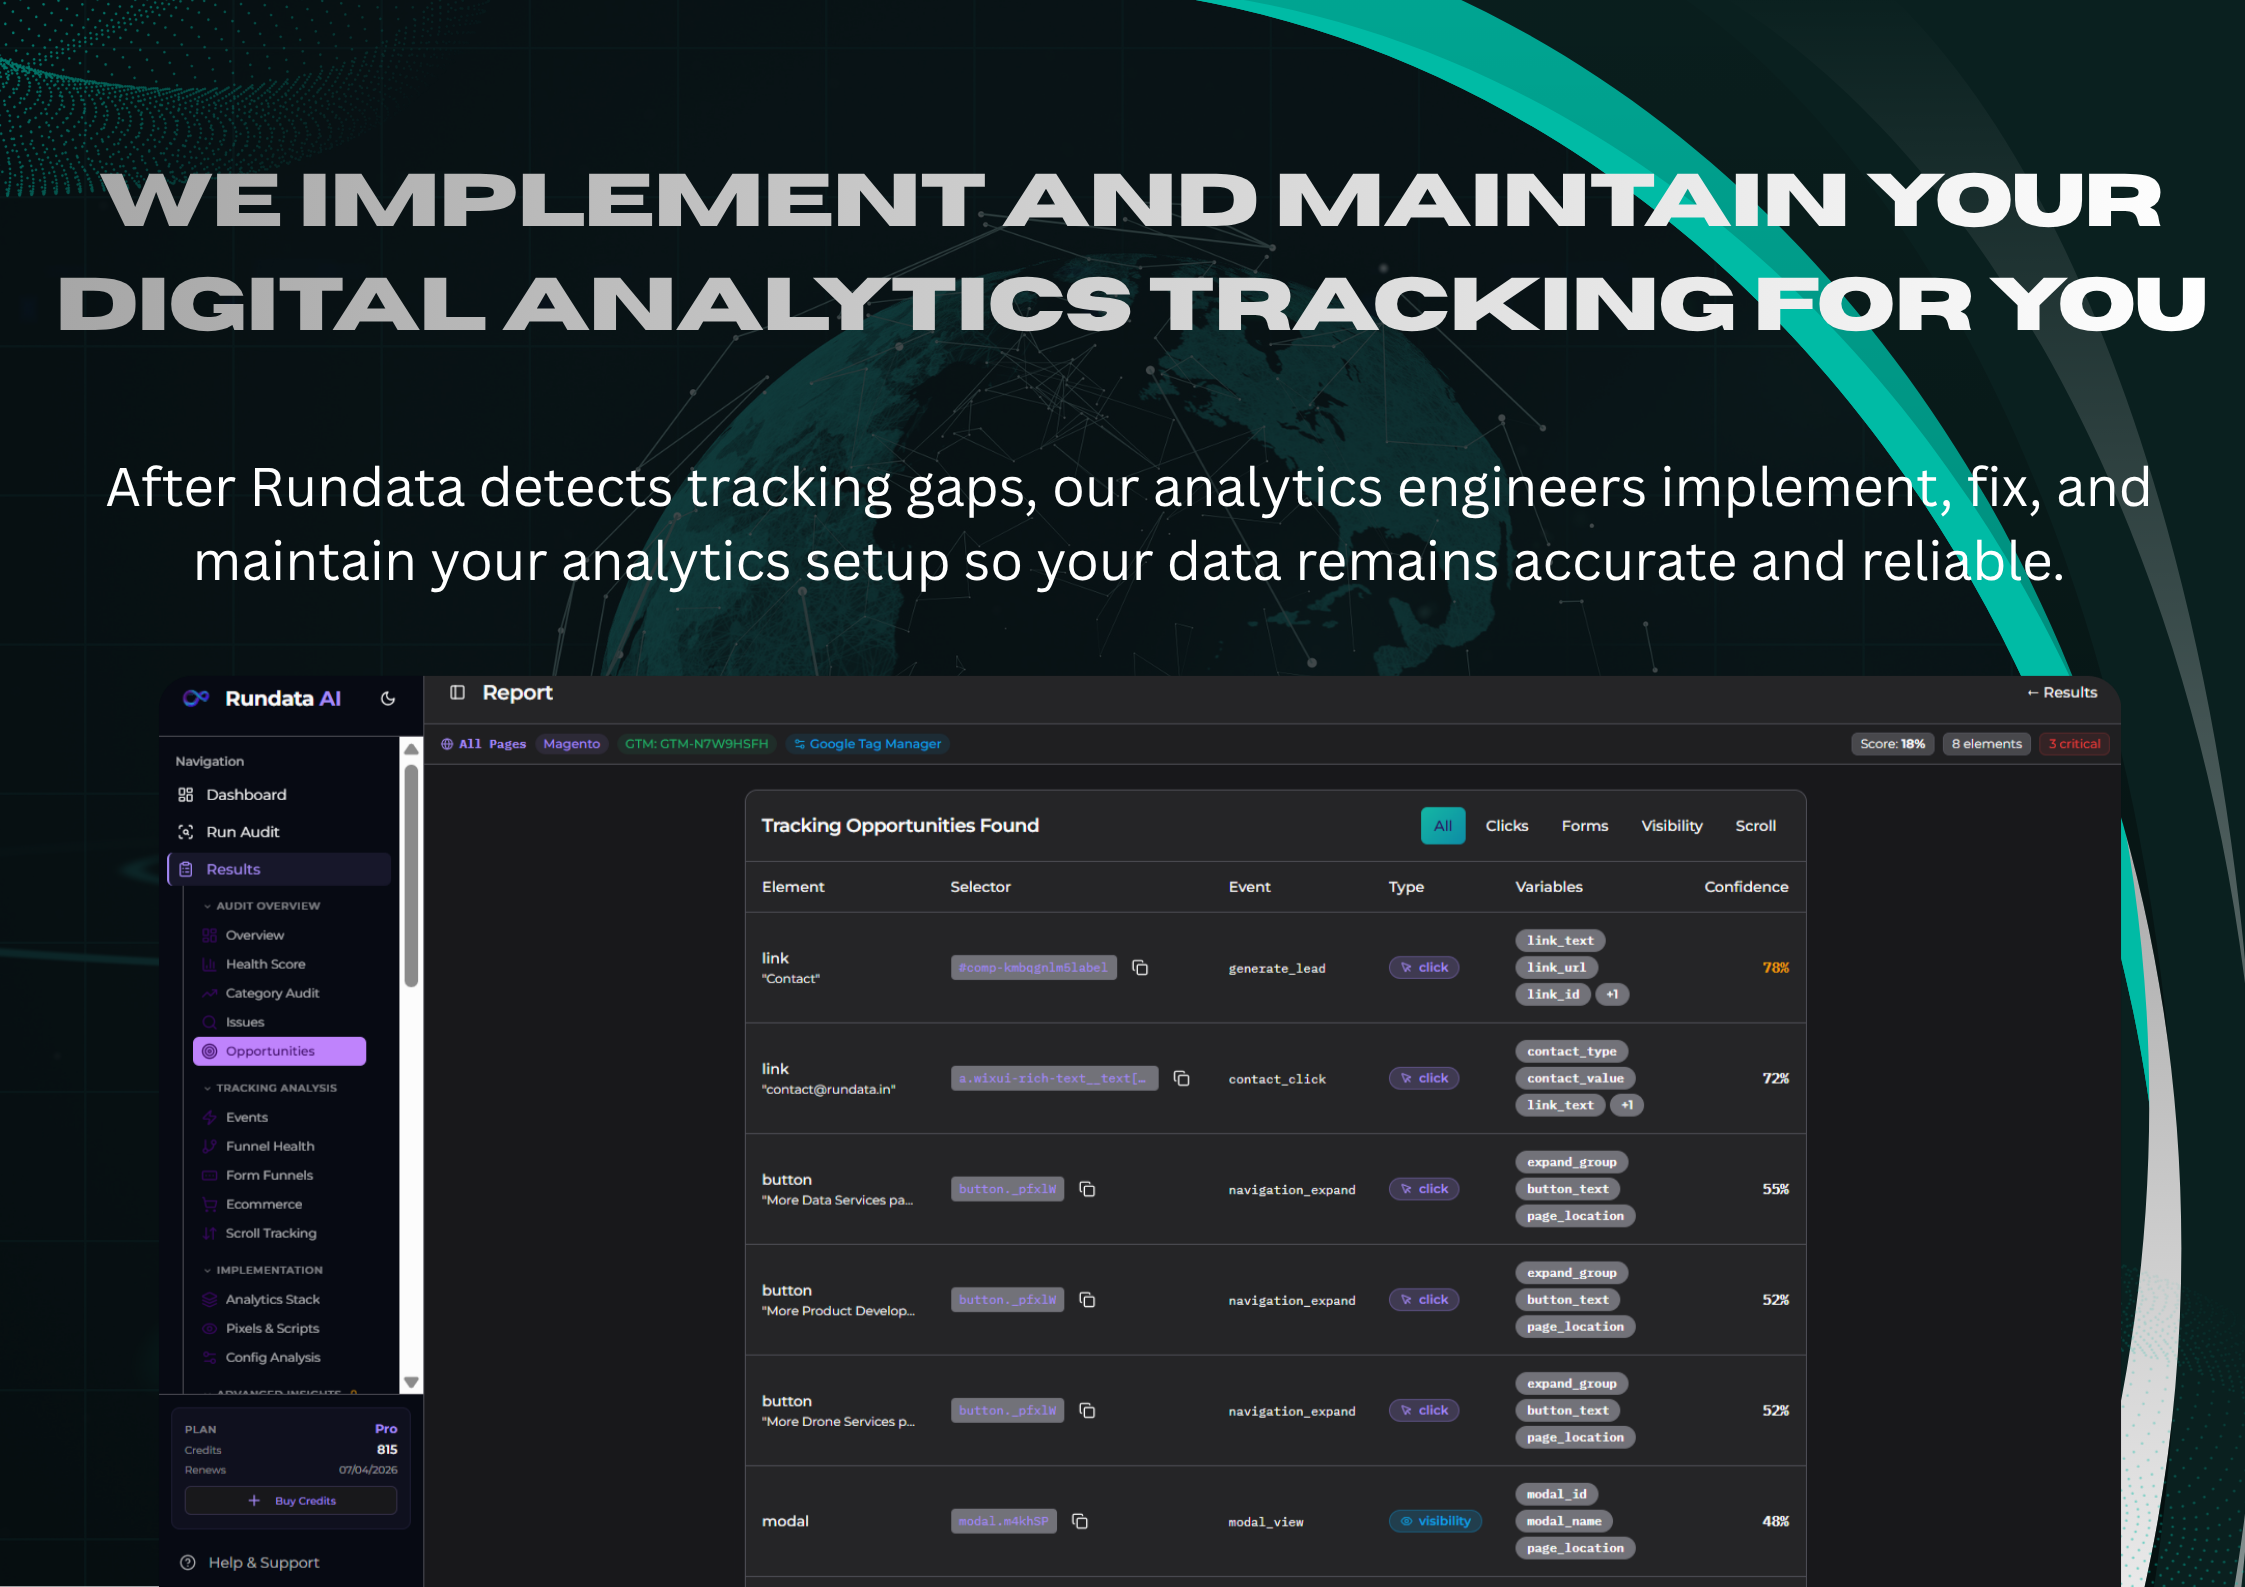Viewport: 2245px width, 1587px height.
Task: Copy selector for contact@rundata.in row
Action: (1182, 1079)
